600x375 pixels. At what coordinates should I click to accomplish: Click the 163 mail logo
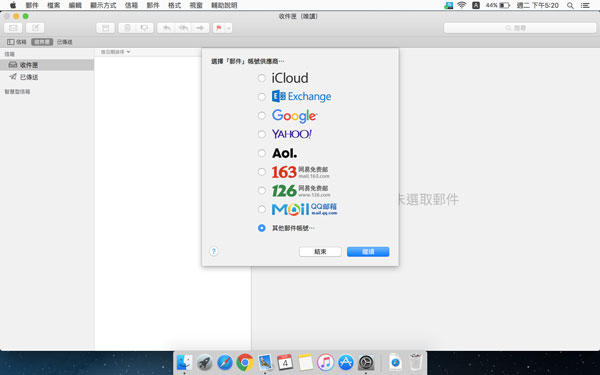(301, 172)
